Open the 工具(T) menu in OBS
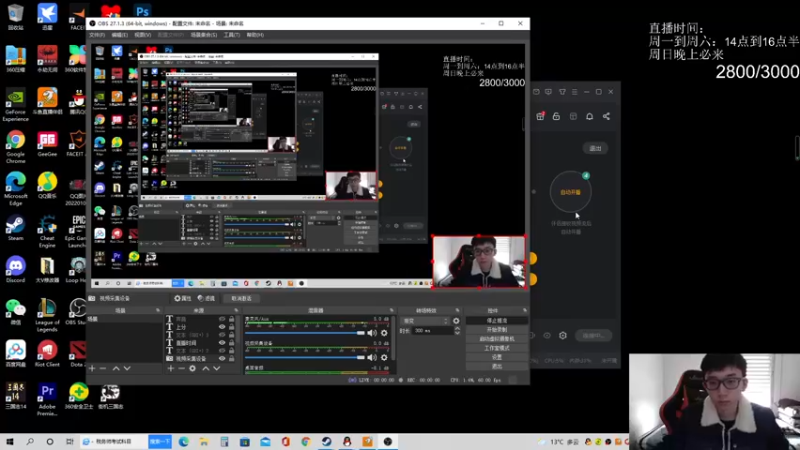The width and height of the screenshot is (800, 450). [x=231, y=35]
